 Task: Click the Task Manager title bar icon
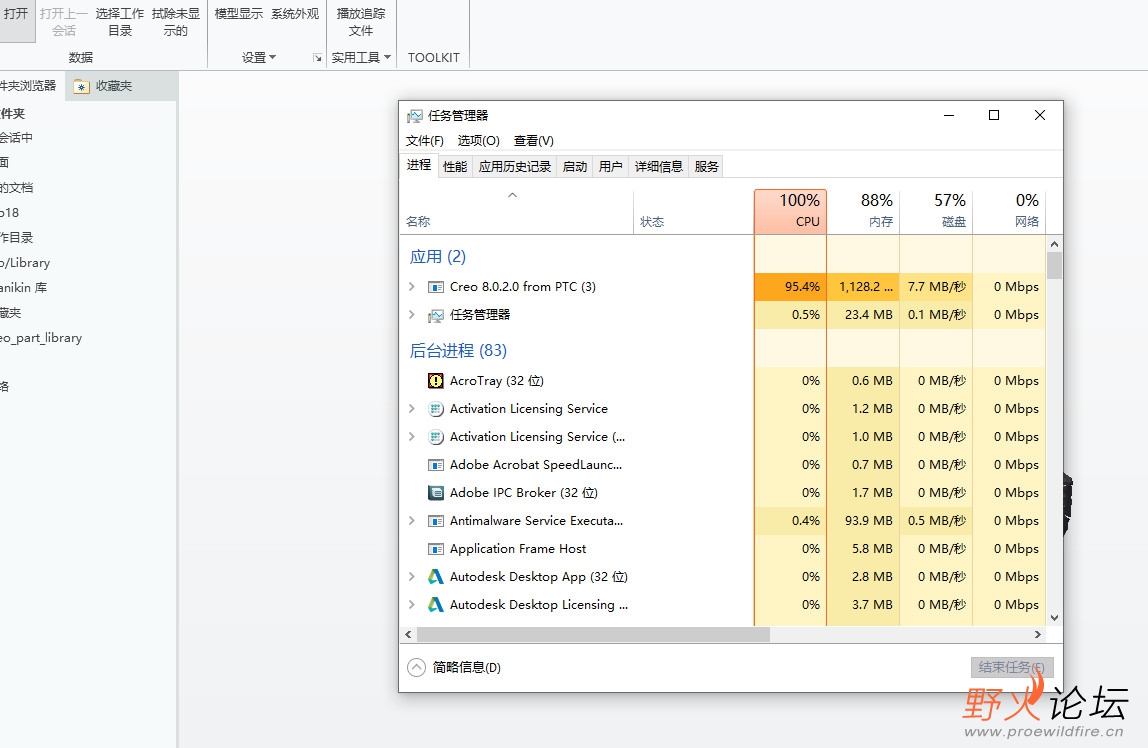click(414, 116)
